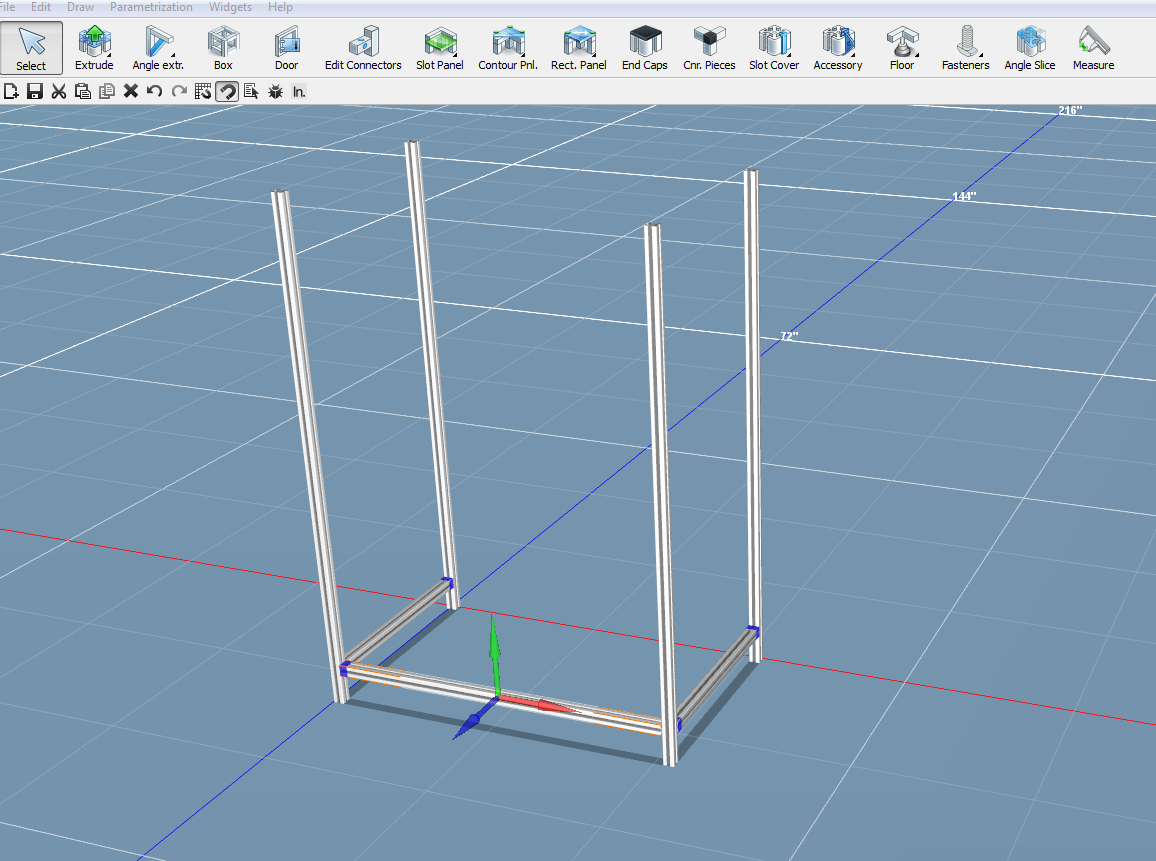1156x861 pixels.
Task: Expand Slot Cover dropdown arrow
Action: point(790,55)
